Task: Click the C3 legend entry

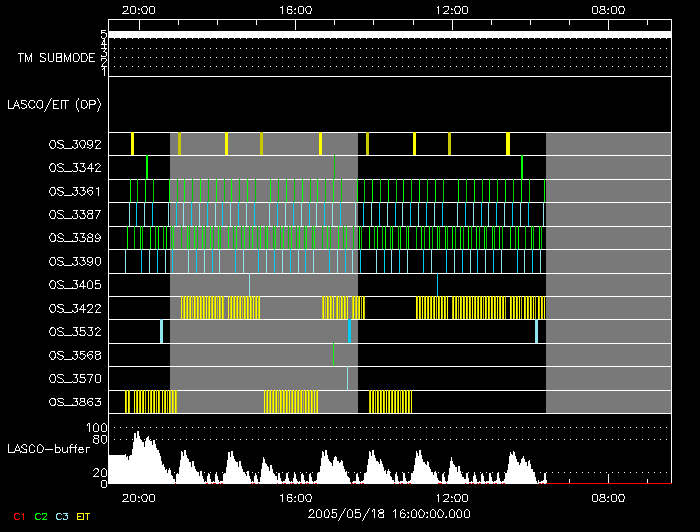Action: 62,516
